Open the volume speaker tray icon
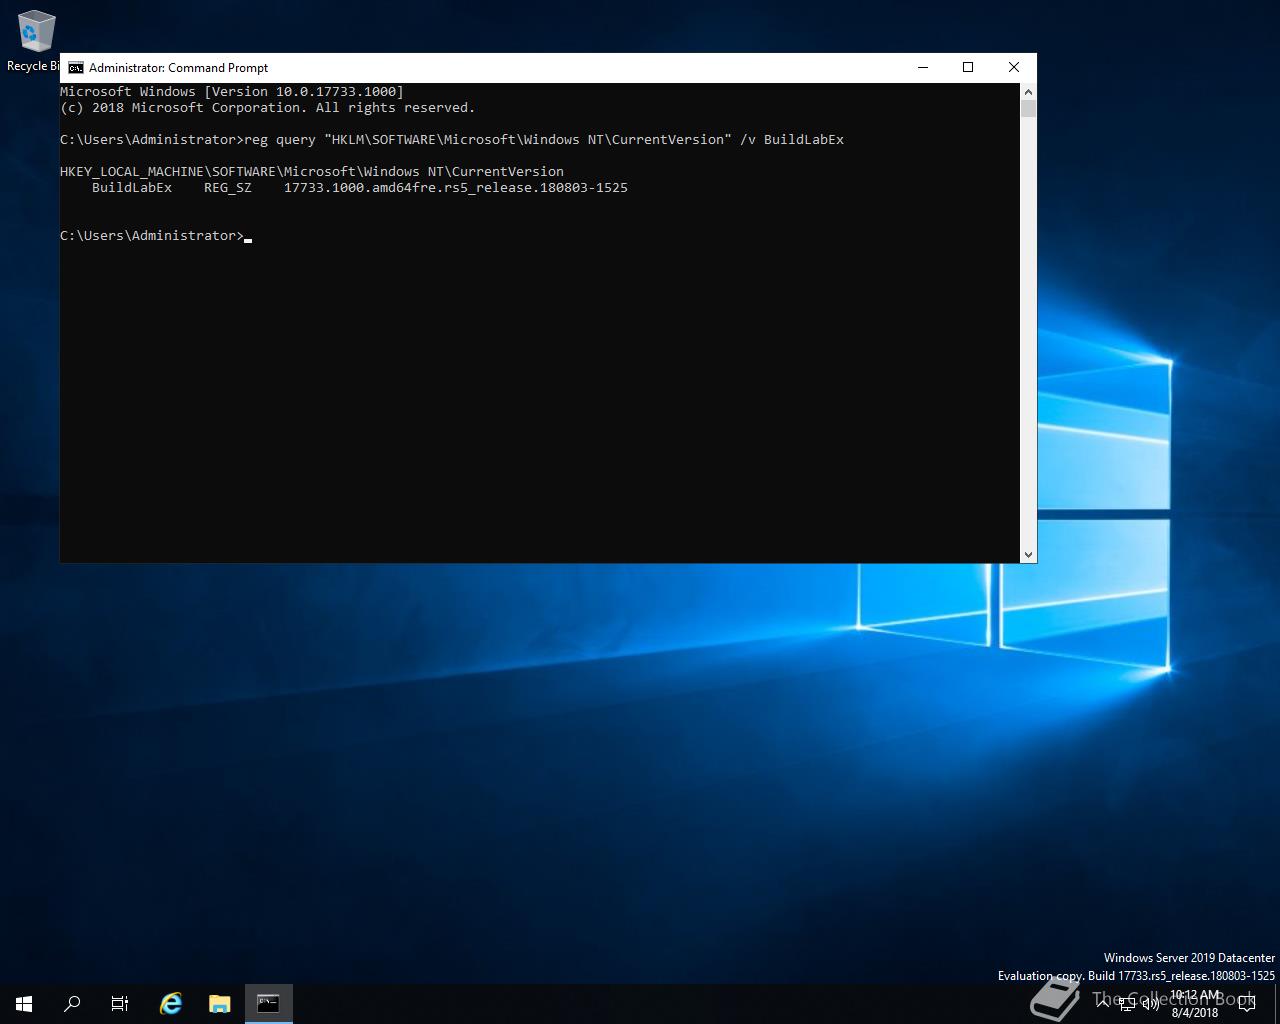This screenshot has width=1280, height=1024. 1150,1004
